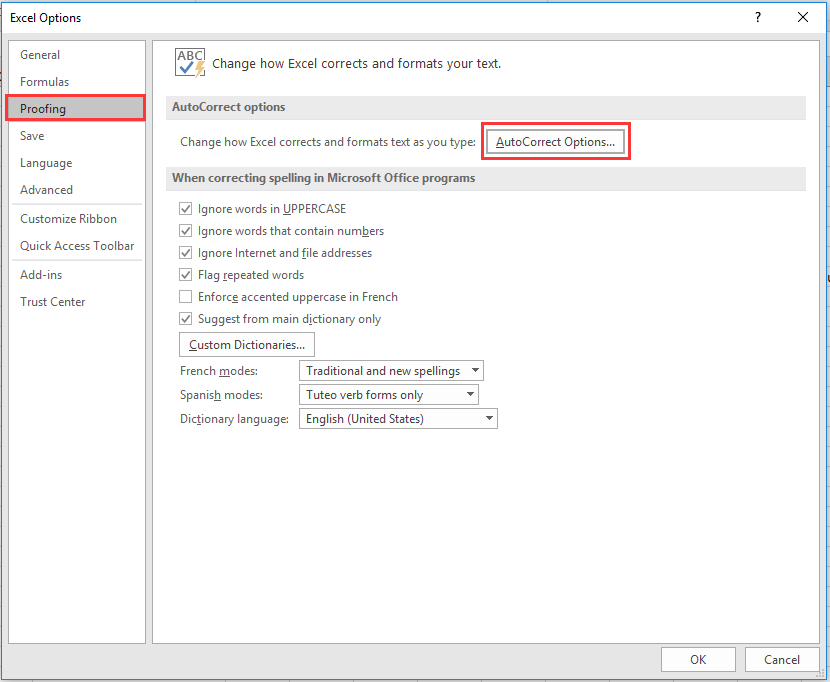The image size is (830, 682).
Task: Select the General category
Action: pos(40,55)
